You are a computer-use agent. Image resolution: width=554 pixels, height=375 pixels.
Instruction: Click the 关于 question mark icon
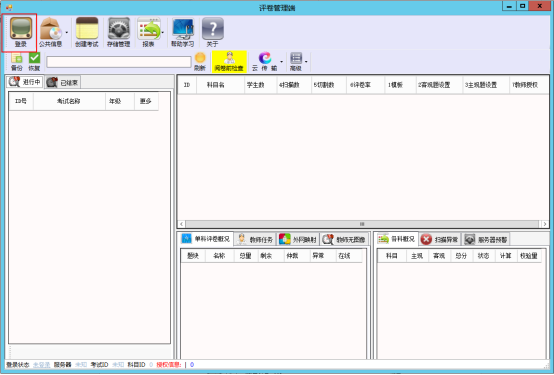[x=213, y=28]
